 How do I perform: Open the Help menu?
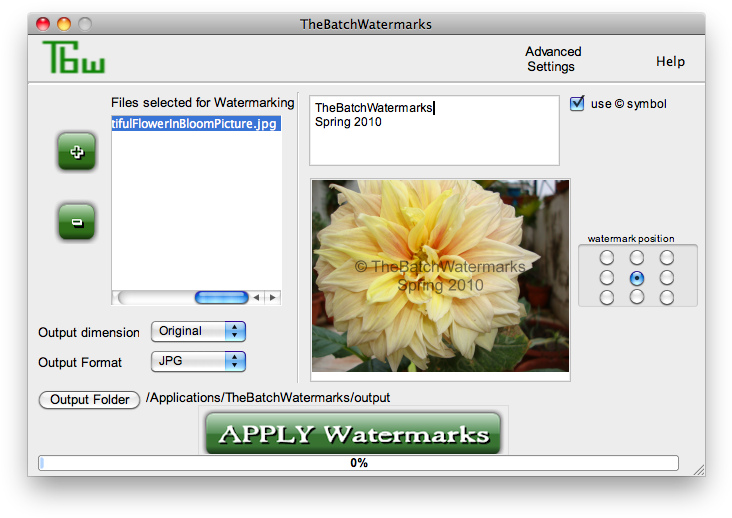tap(670, 62)
